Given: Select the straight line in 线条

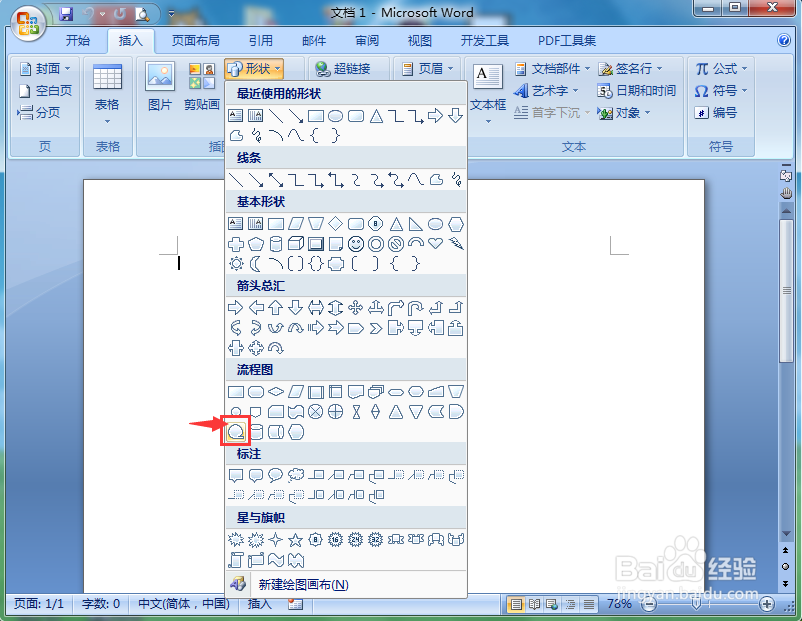Looking at the screenshot, I should pyautogui.click(x=236, y=180).
